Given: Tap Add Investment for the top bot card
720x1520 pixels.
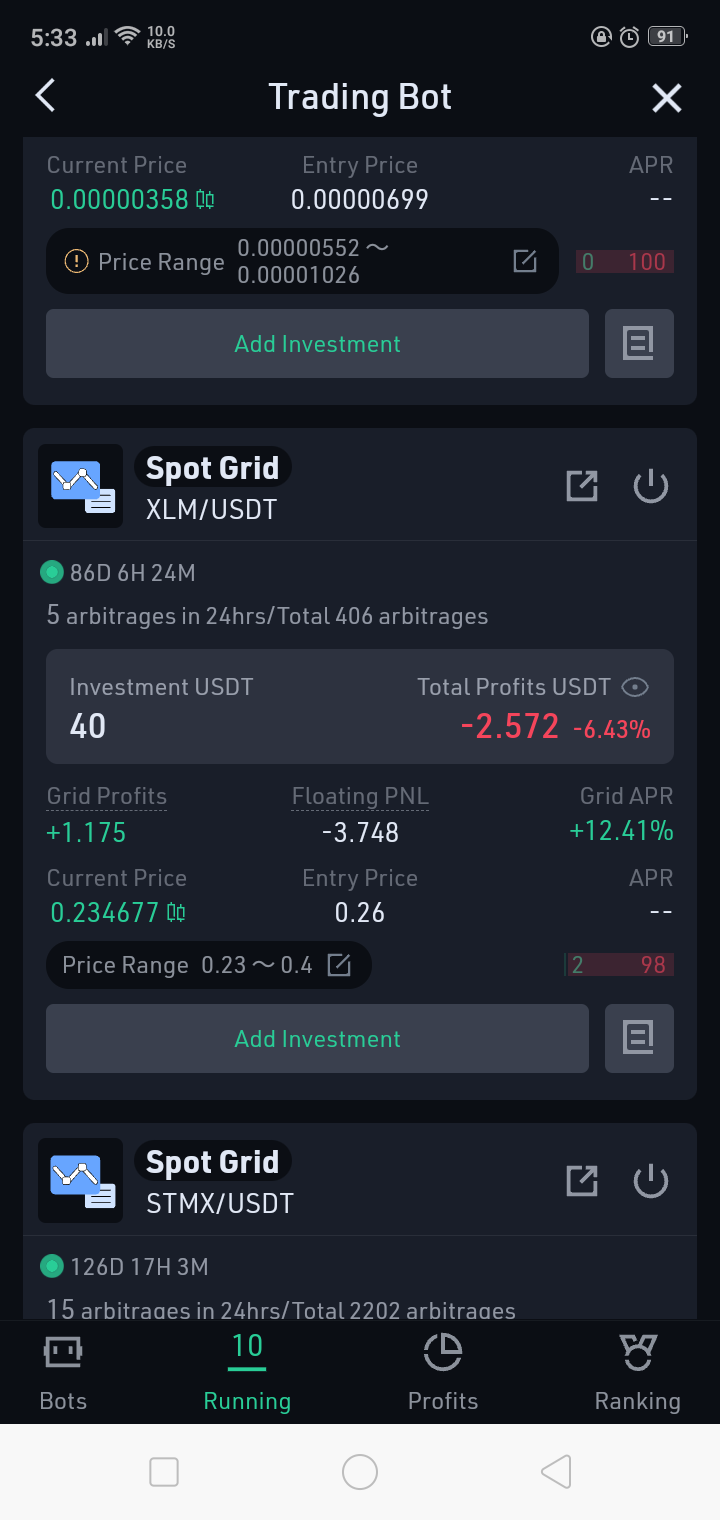Looking at the screenshot, I should pyautogui.click(x=317, y=343).
